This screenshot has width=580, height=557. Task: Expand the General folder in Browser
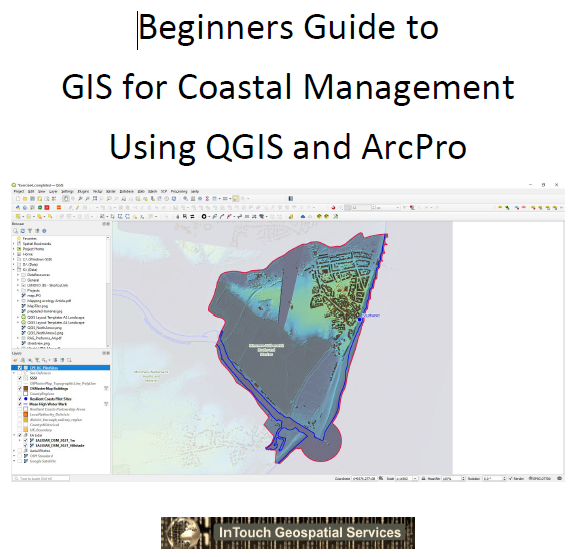pos(18,280)
